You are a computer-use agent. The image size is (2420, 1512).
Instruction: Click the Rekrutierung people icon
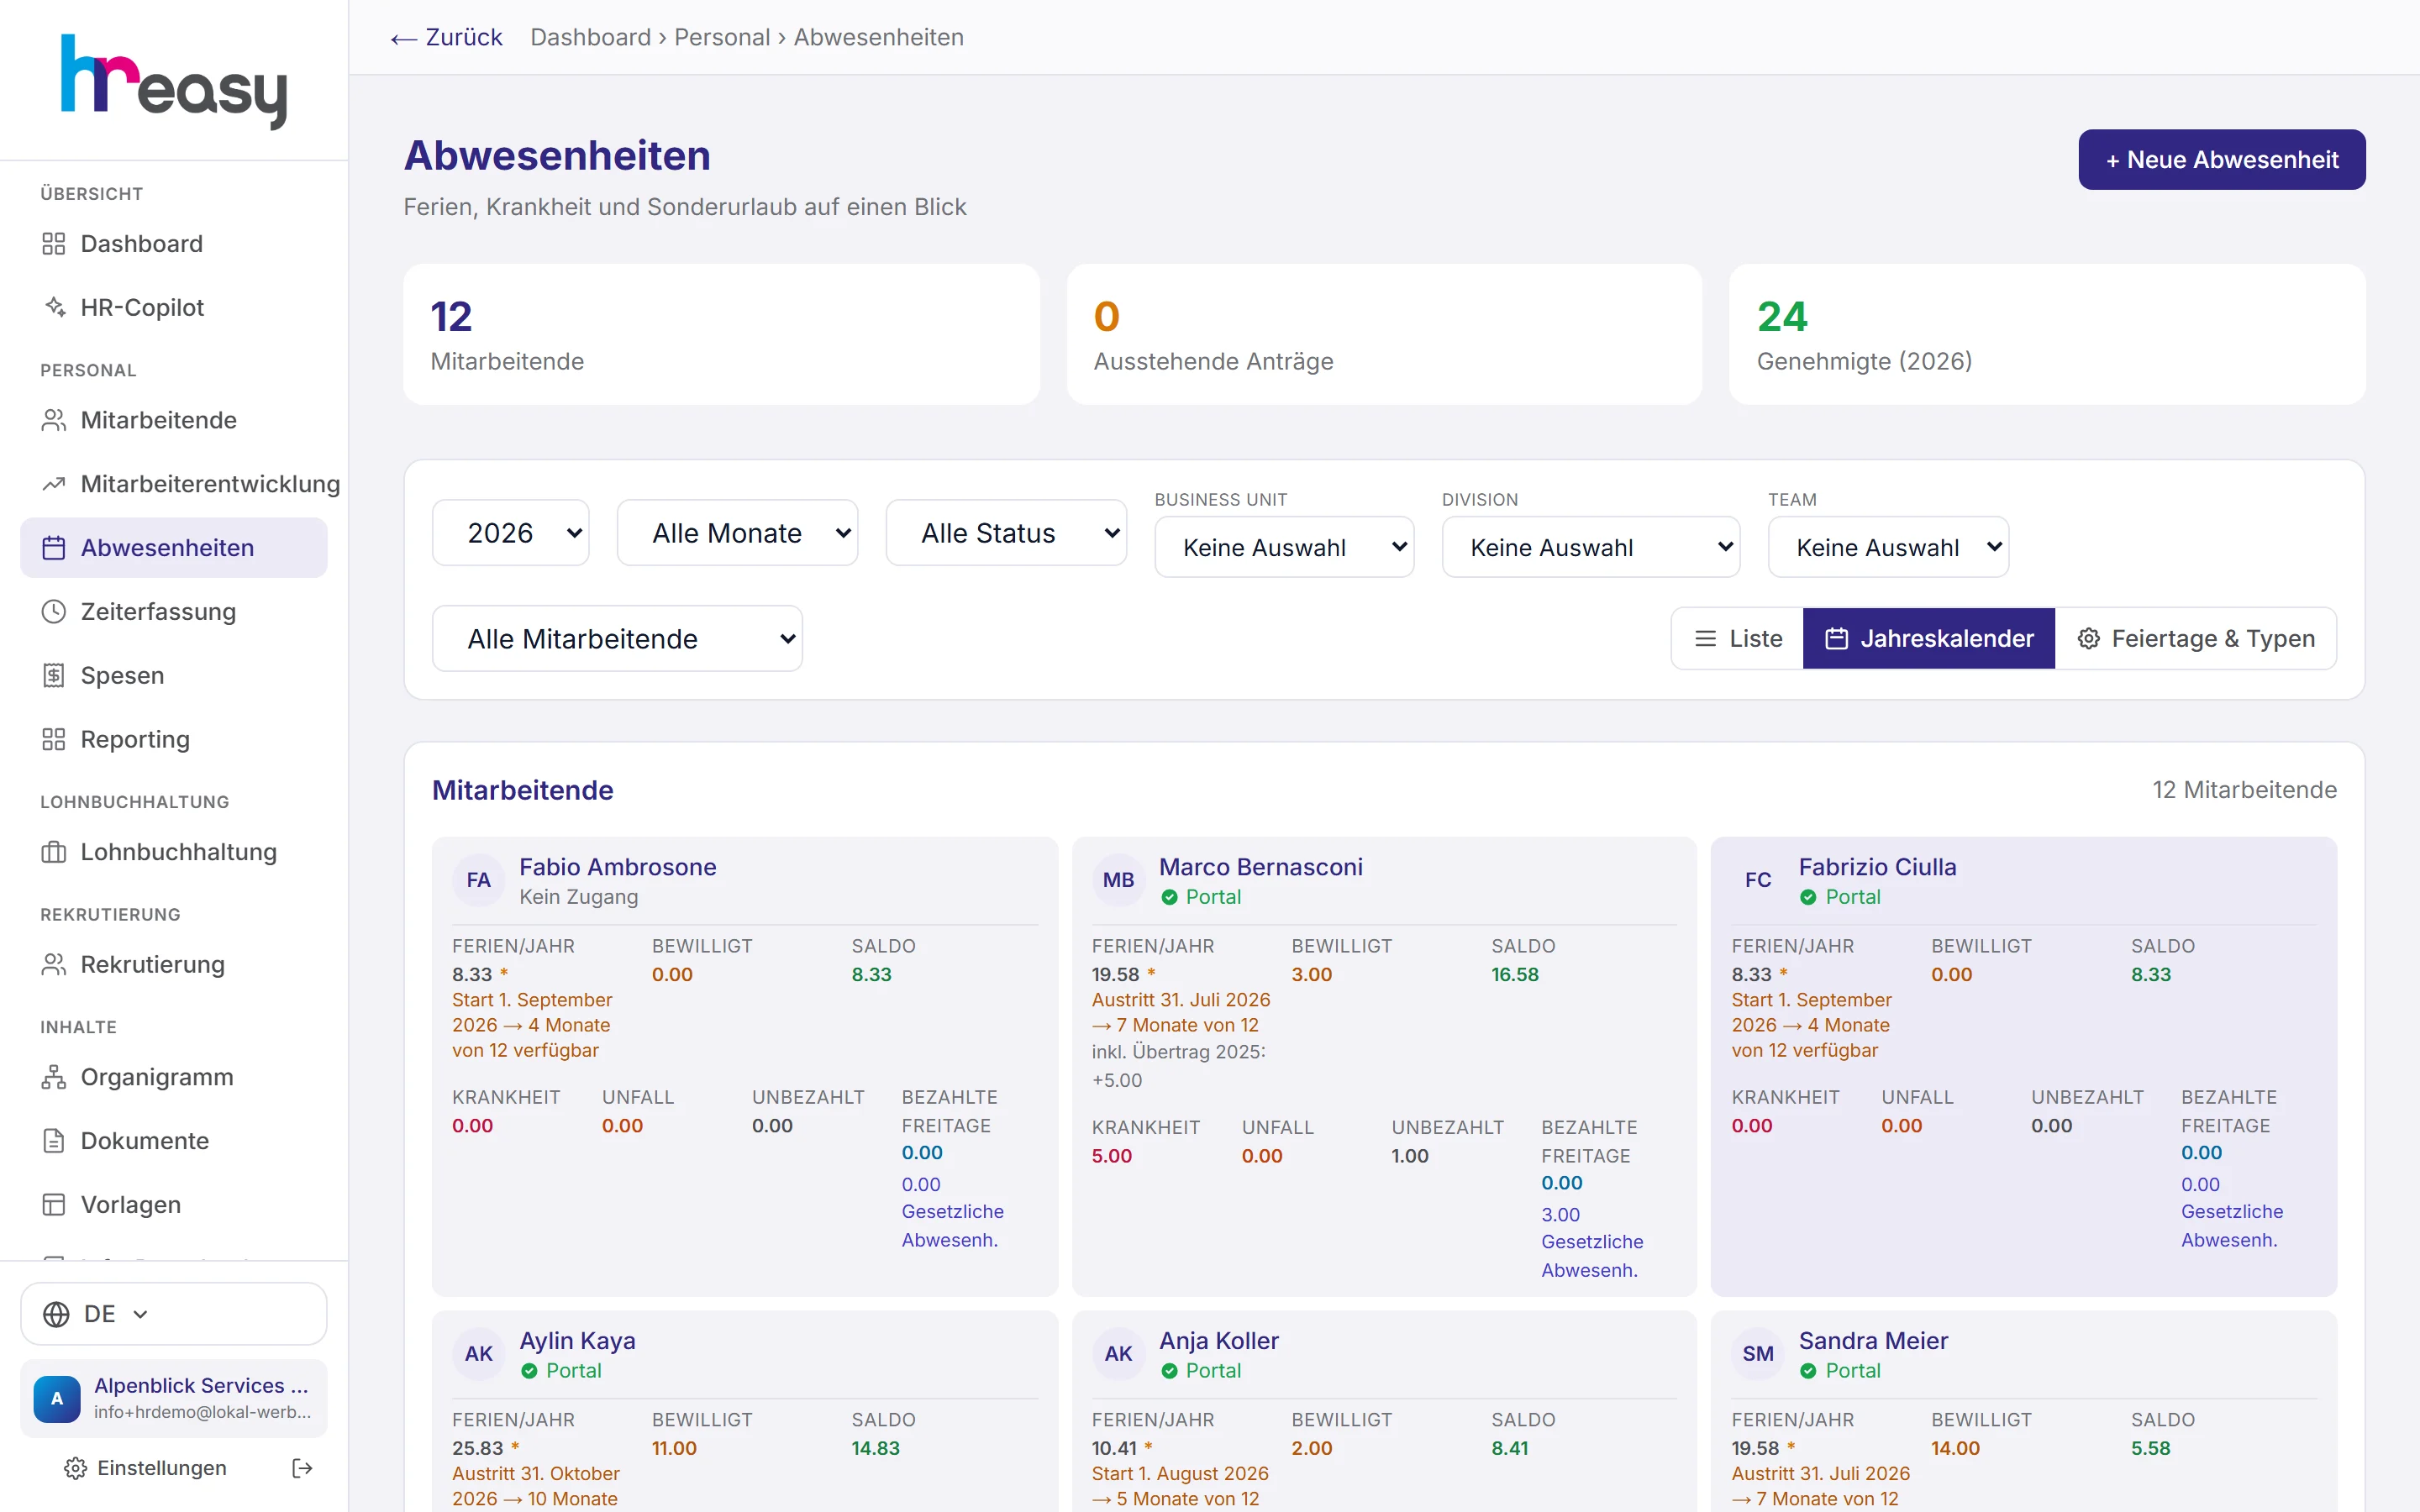pyautogui.click(x=54, y=965)
